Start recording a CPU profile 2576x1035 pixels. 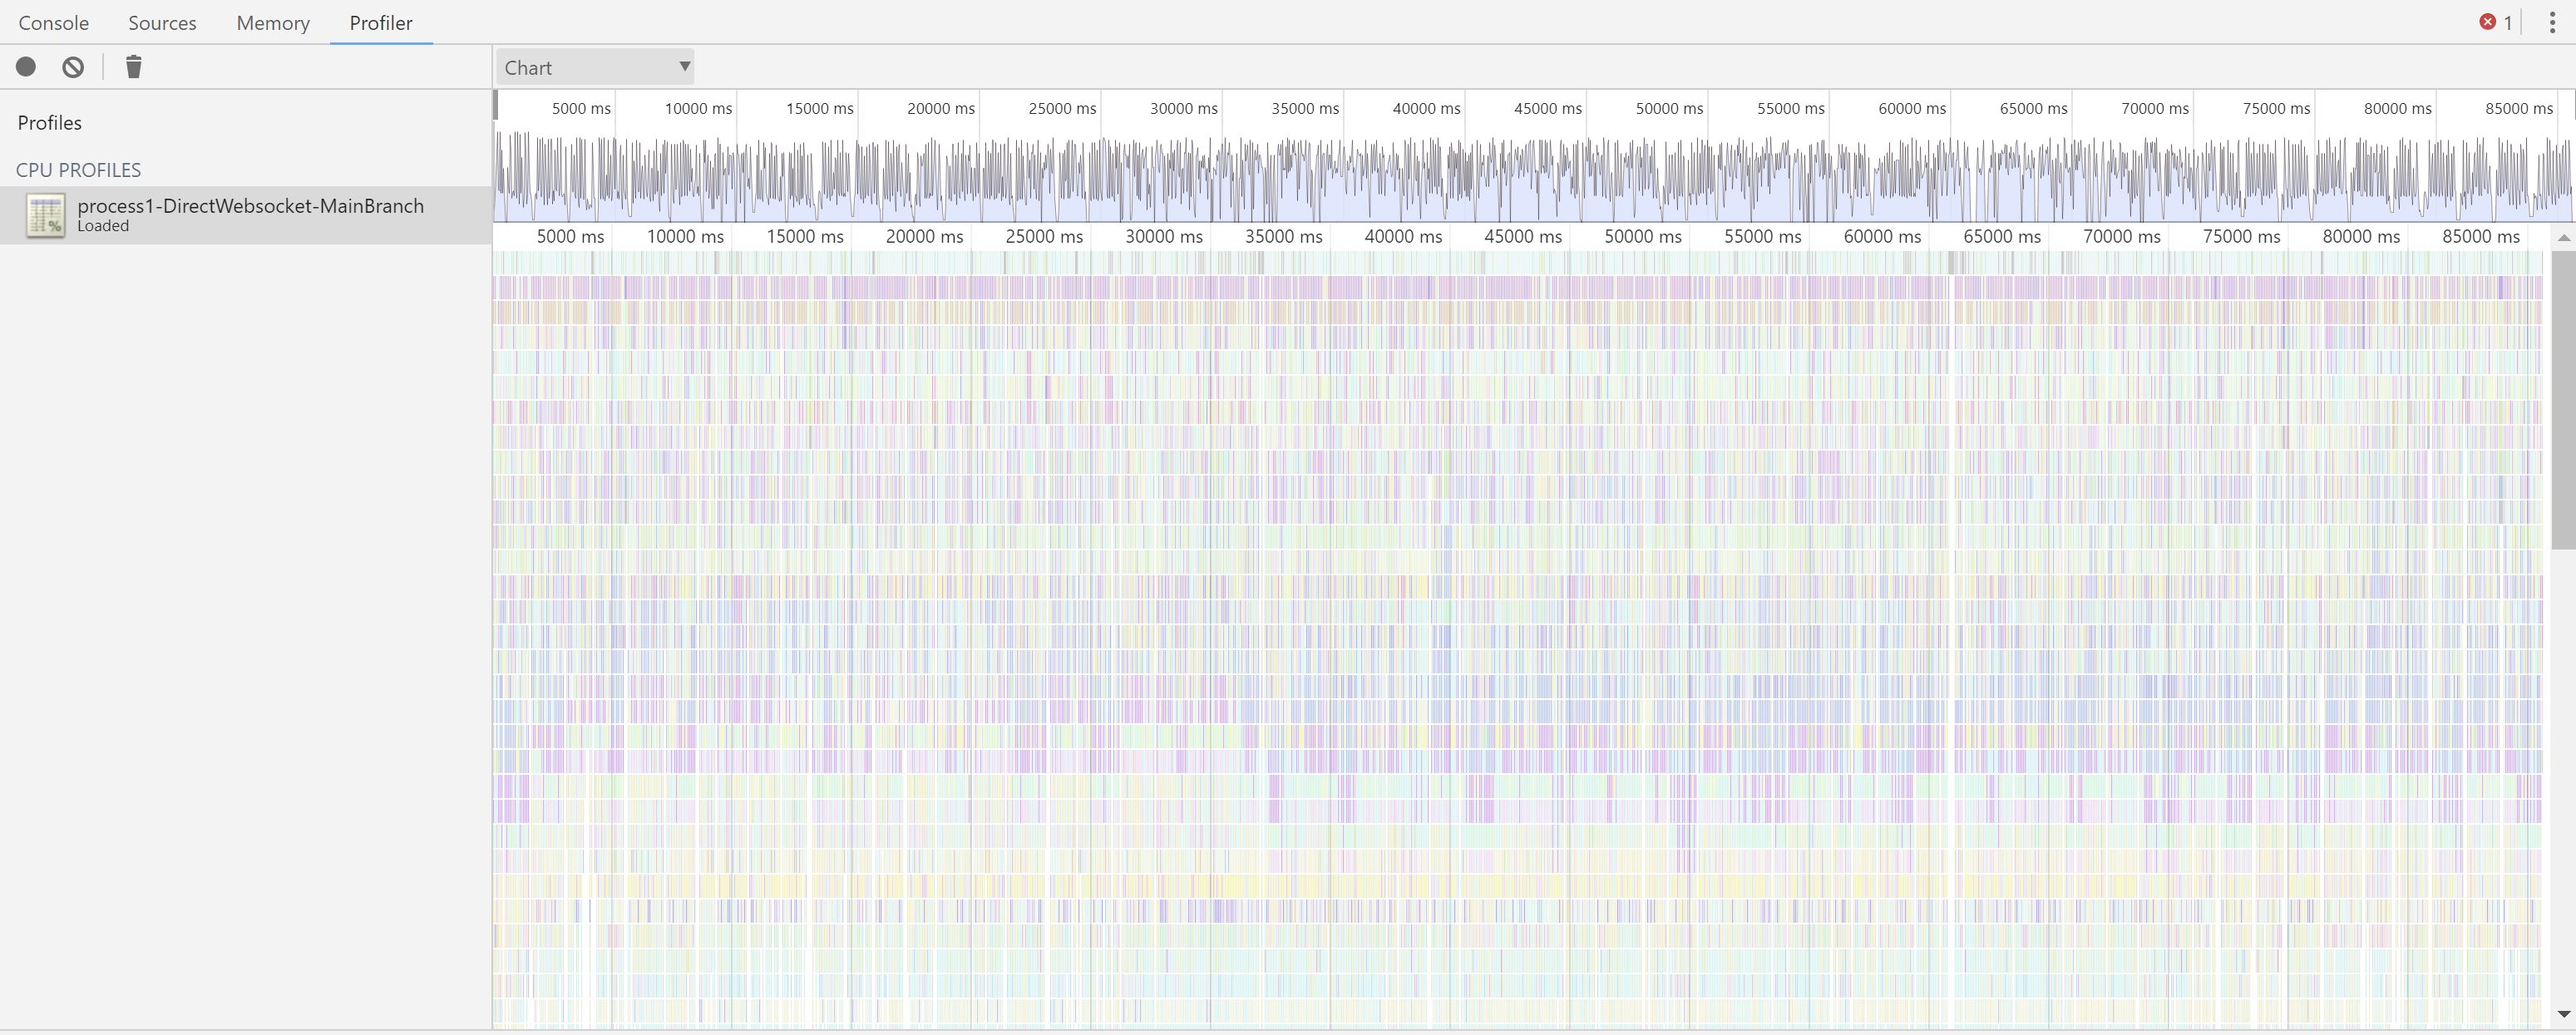[x=26, y=67]
